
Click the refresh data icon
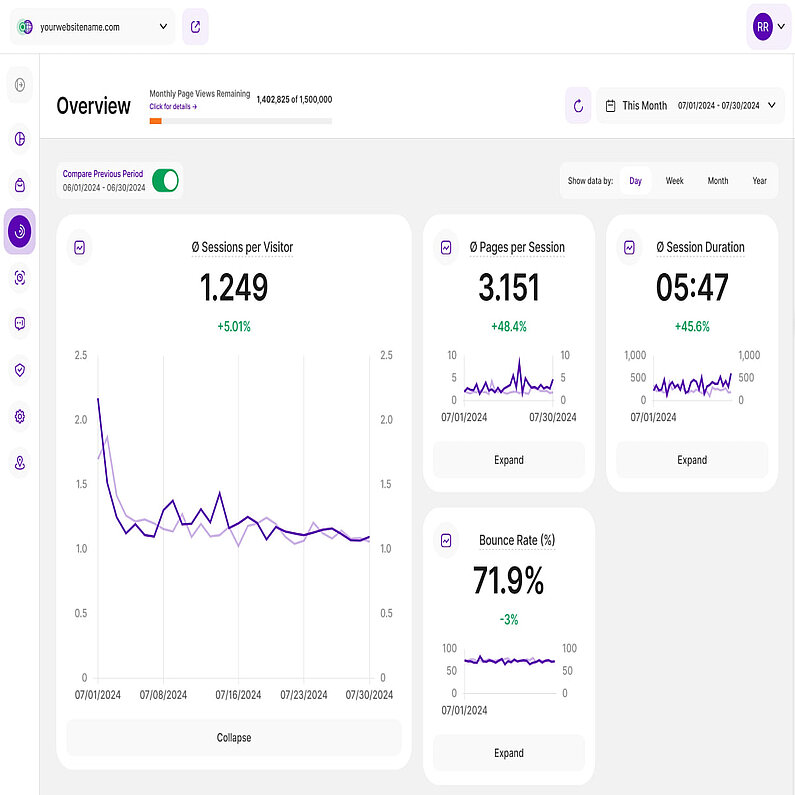click(578, 105)
